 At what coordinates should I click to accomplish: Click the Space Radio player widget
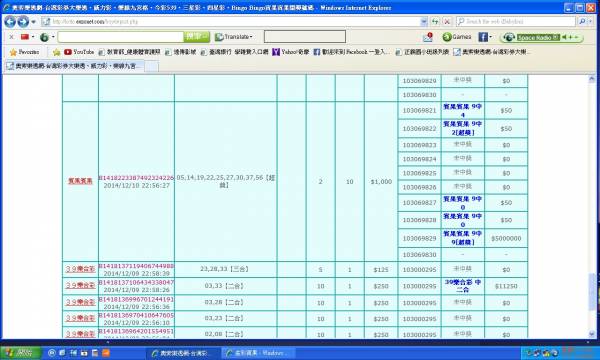tap(541, 37)
